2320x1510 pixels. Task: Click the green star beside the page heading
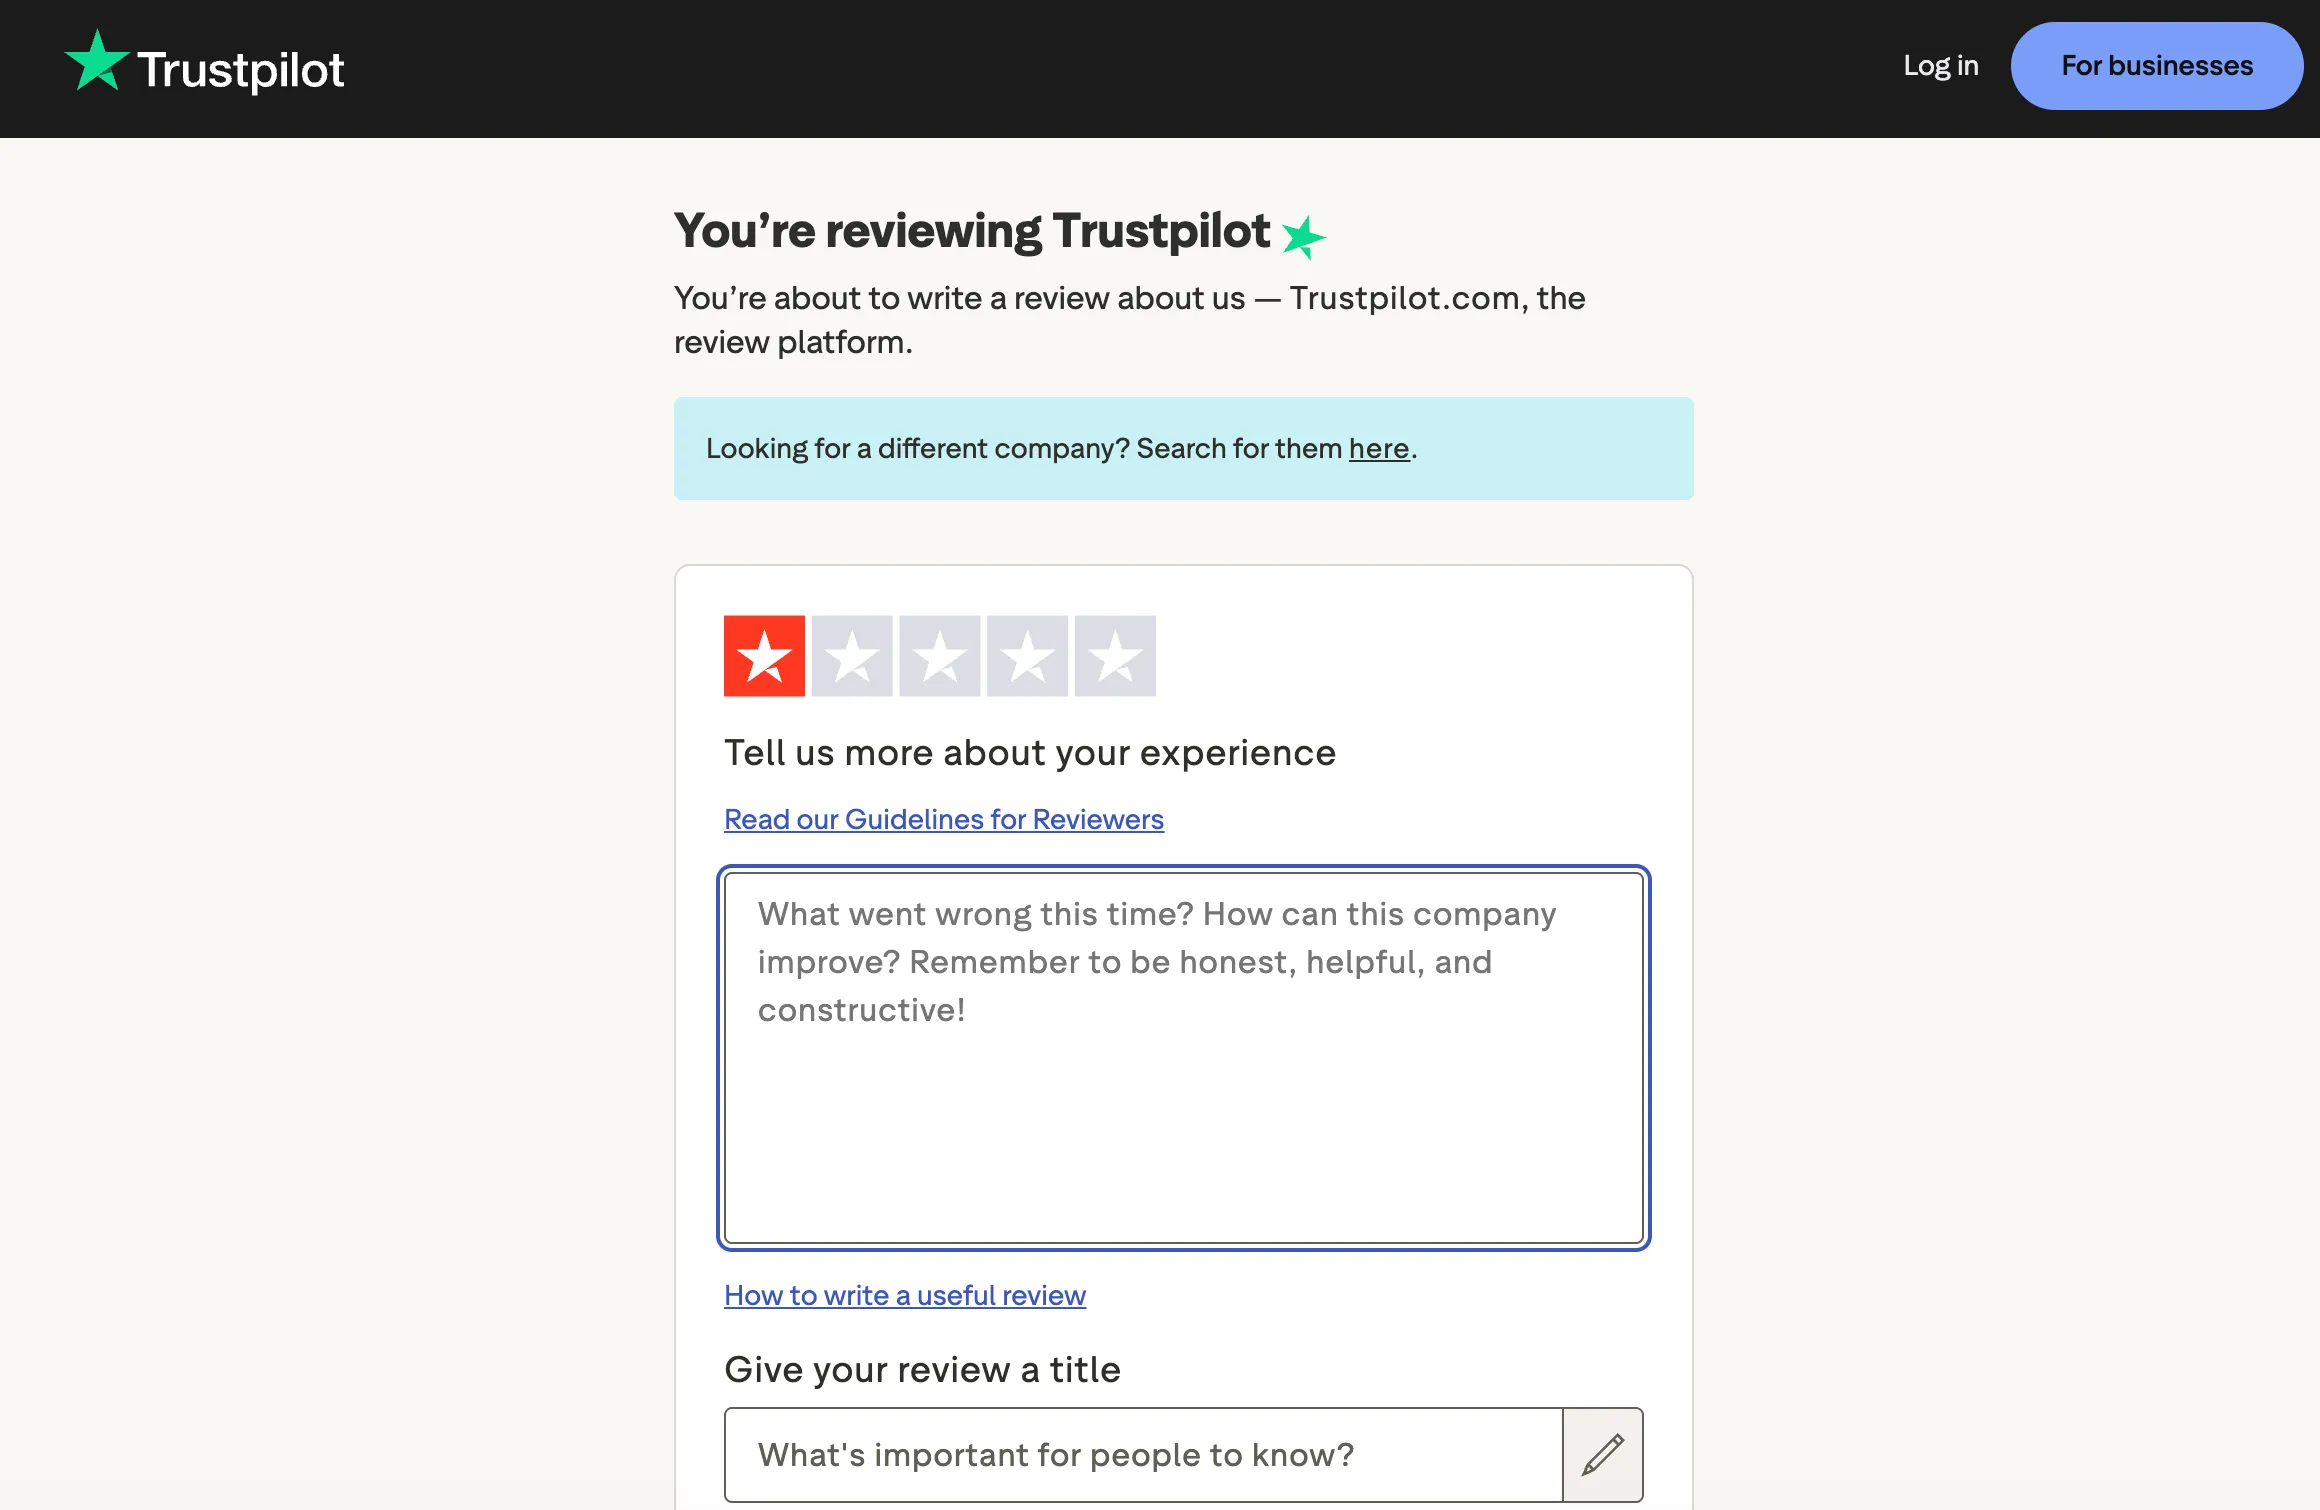1304,237
